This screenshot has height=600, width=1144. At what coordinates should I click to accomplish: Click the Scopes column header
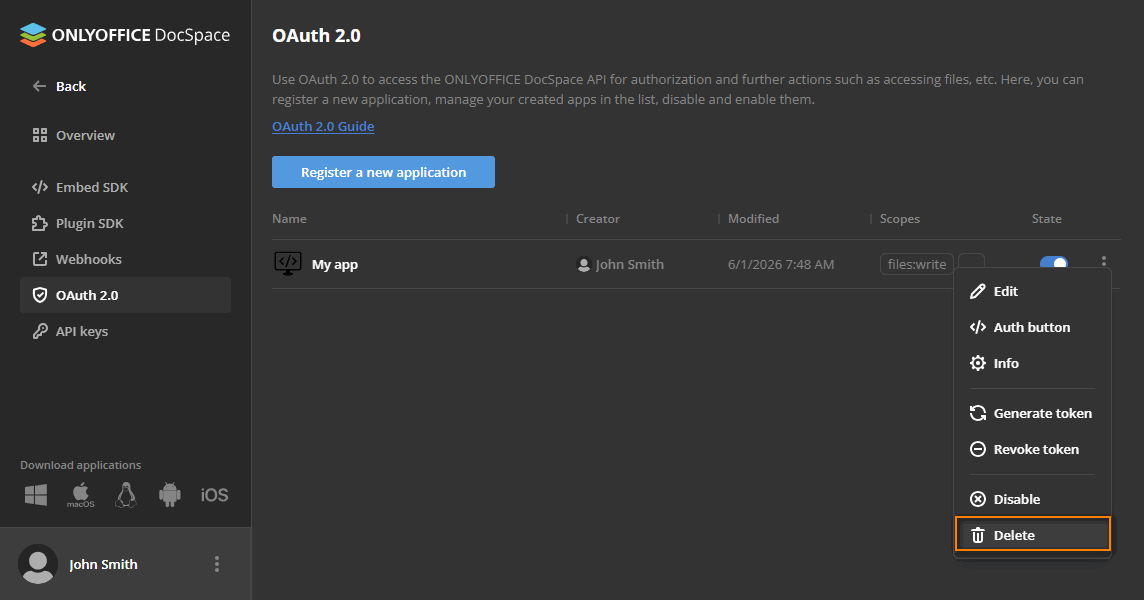(x=900, y=219)
